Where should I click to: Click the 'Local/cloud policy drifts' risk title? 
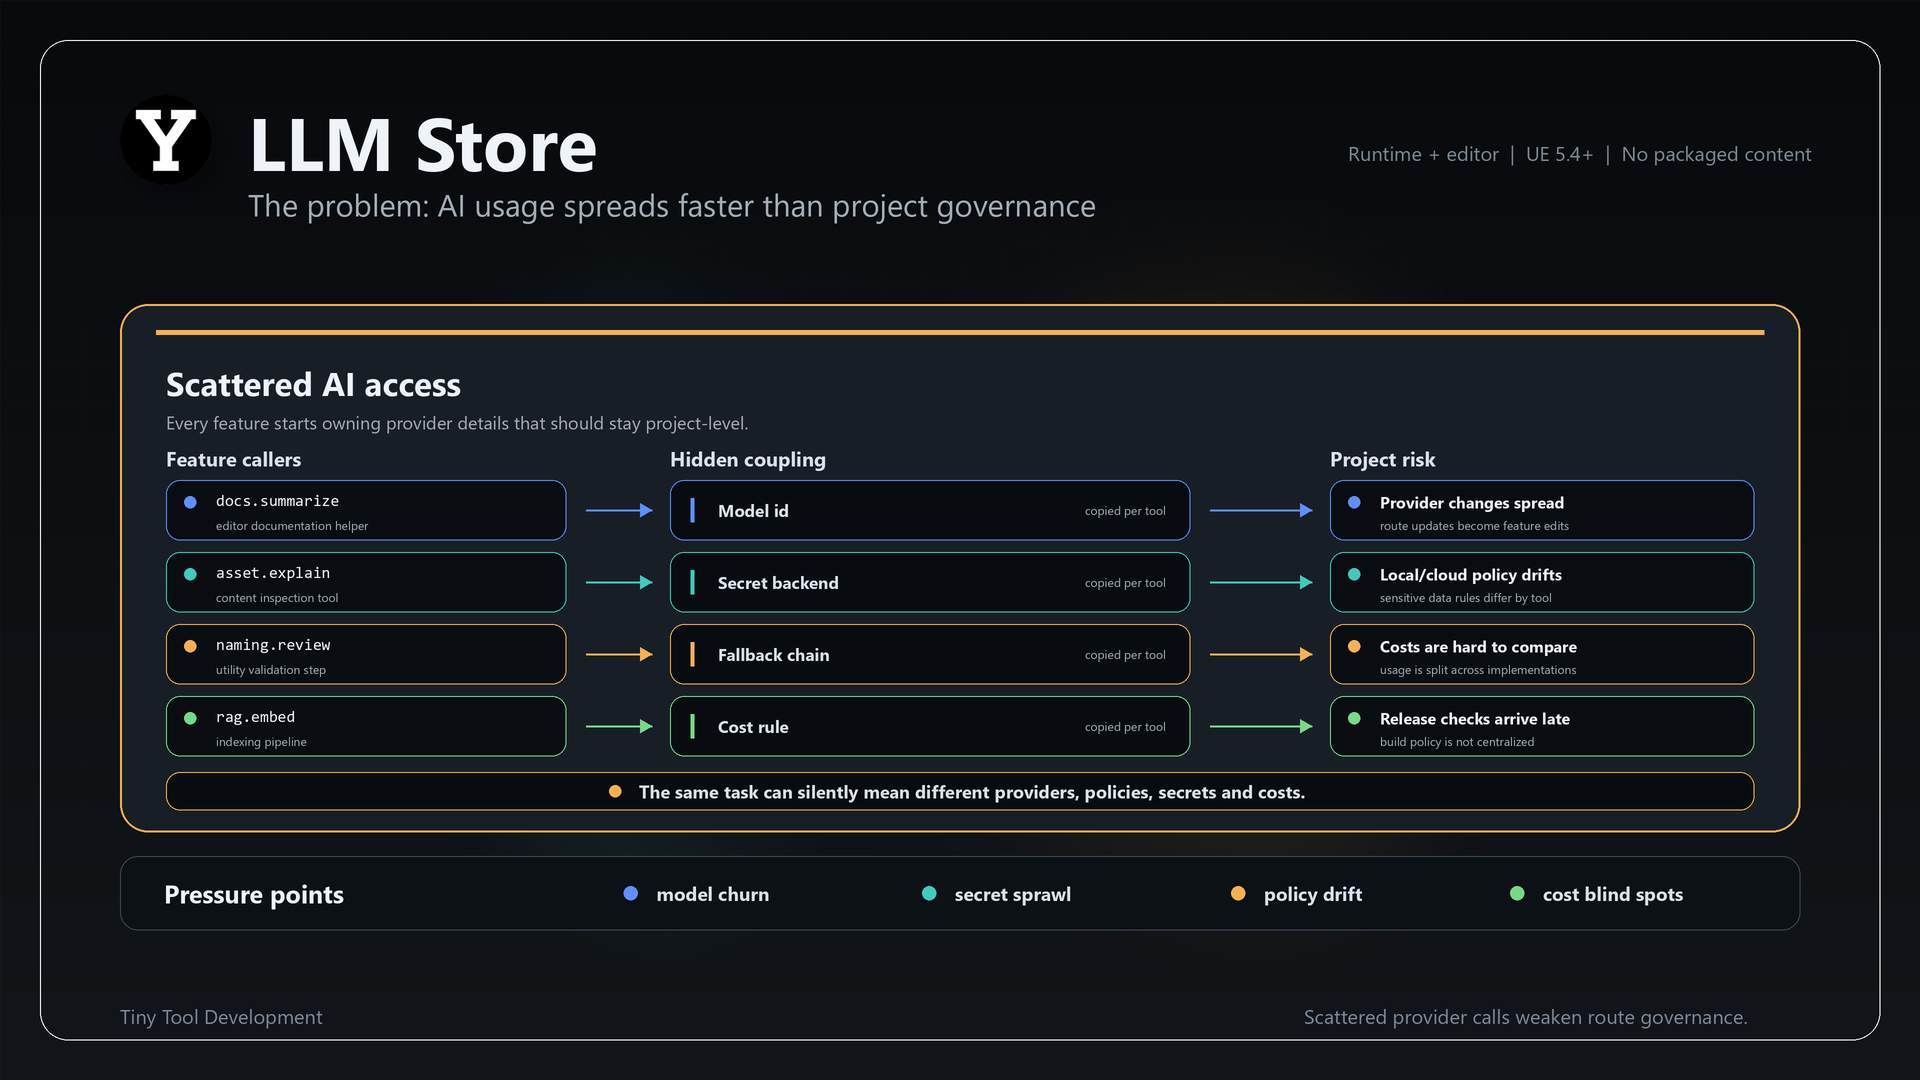[1471, 575]
